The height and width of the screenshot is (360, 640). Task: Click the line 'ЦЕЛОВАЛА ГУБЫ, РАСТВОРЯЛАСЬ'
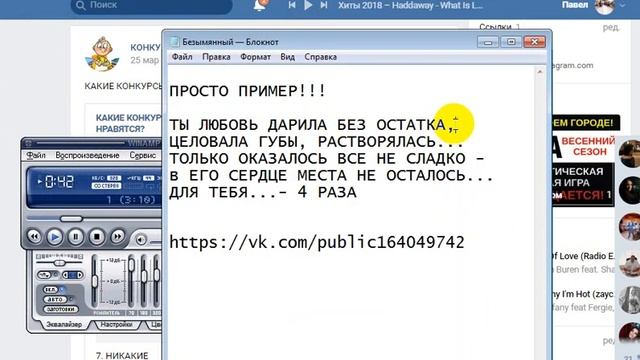click(316, 142)
